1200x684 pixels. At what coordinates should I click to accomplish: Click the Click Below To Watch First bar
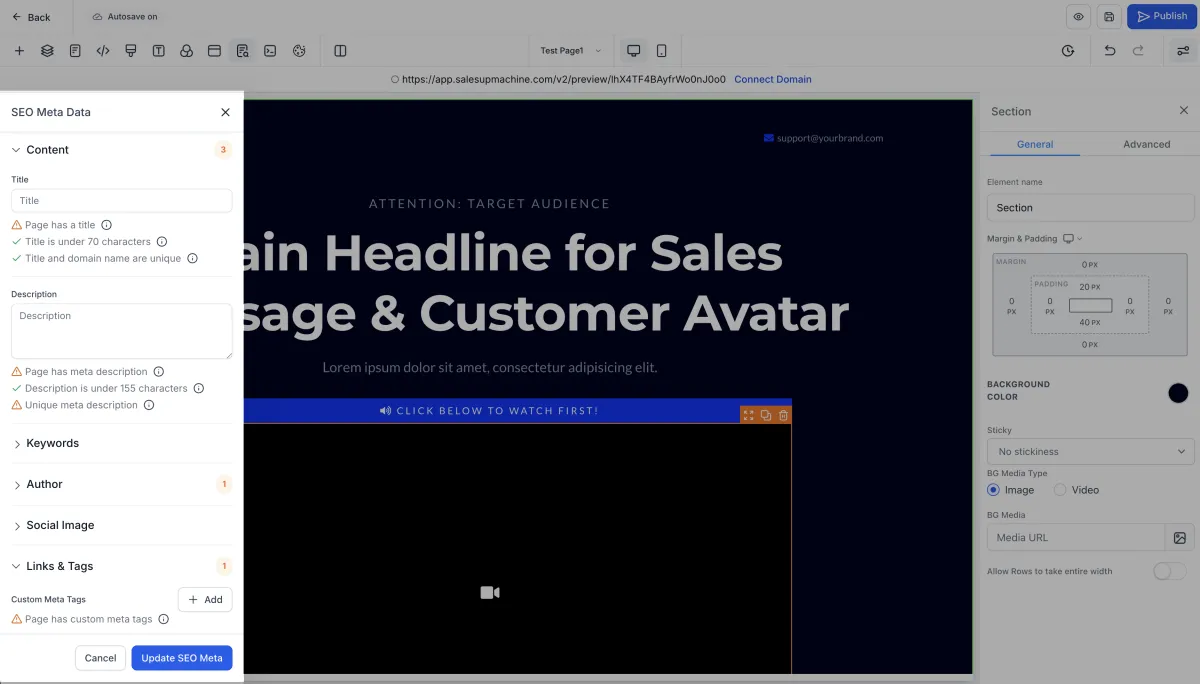pos(490,411)
